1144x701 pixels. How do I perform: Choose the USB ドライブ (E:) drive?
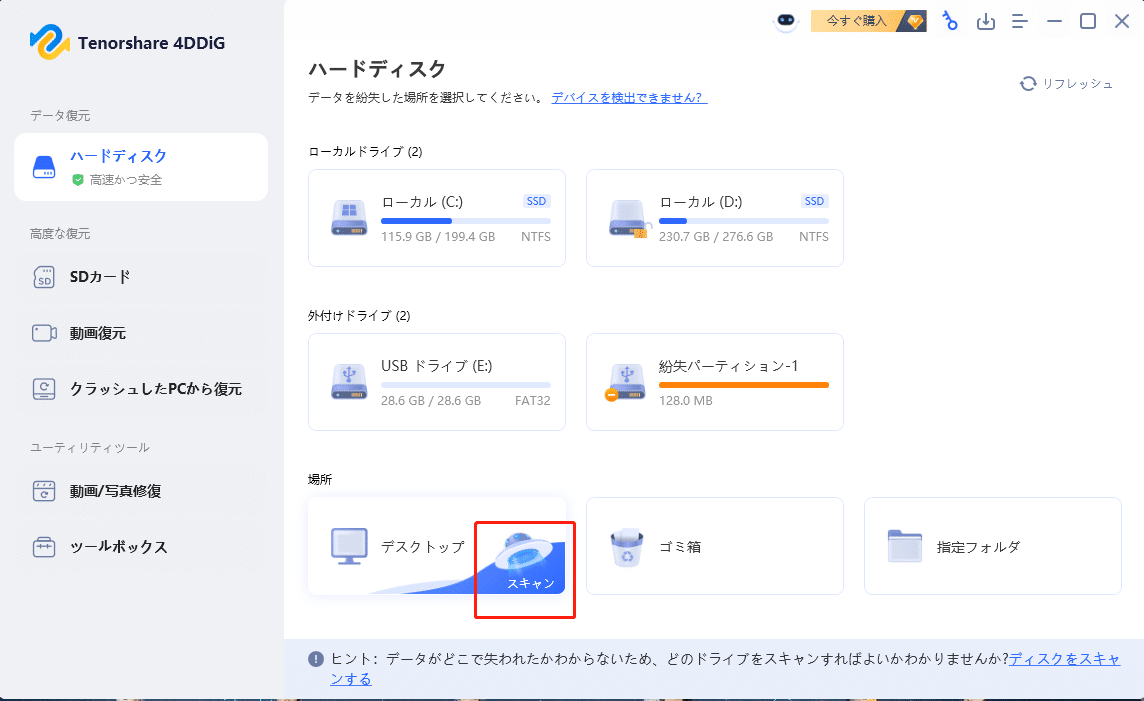pos(436,382)
